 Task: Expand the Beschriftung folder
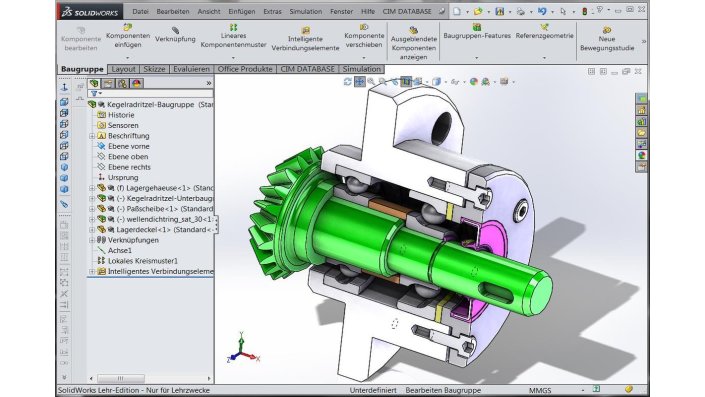coord(92,136)
